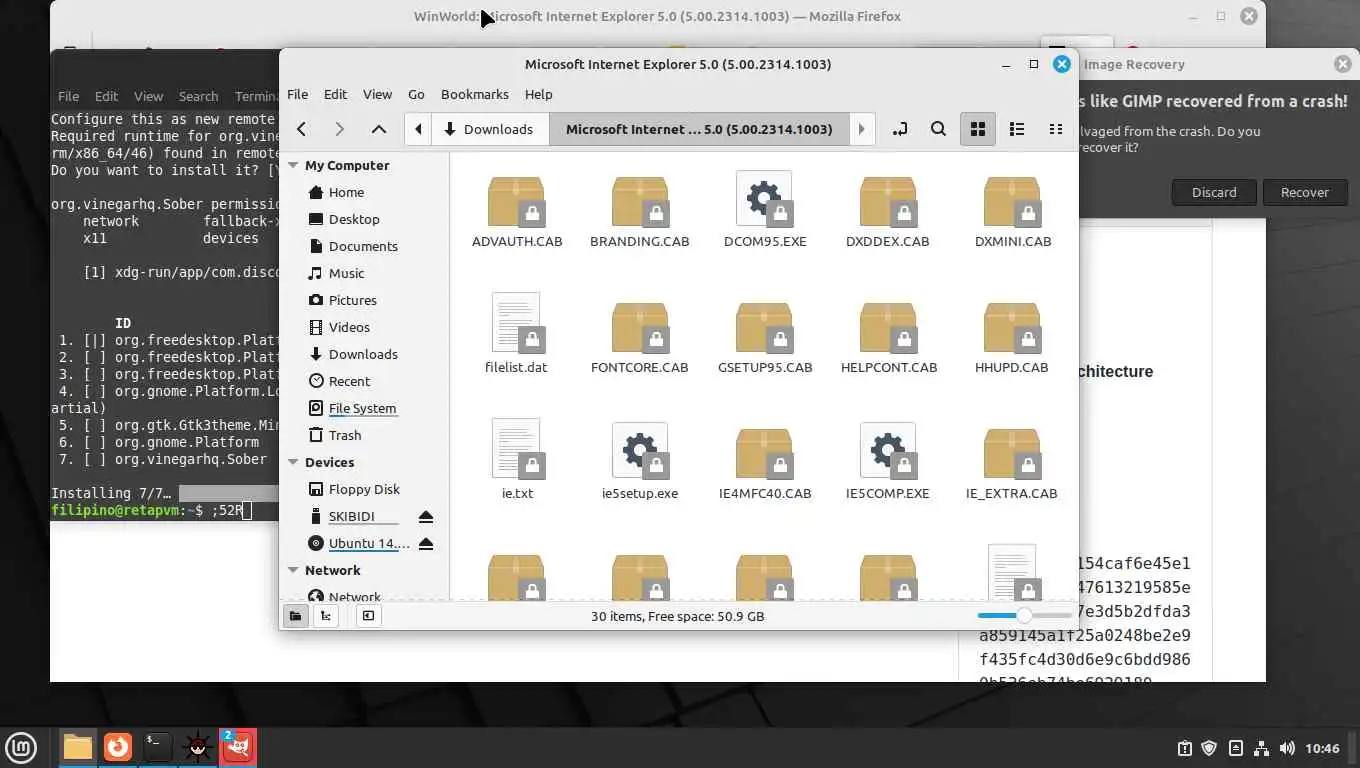The width and height of the screenshot is (1360, 768).
Task: Click Downloads in the path bar
Action: tap(489, 129)
